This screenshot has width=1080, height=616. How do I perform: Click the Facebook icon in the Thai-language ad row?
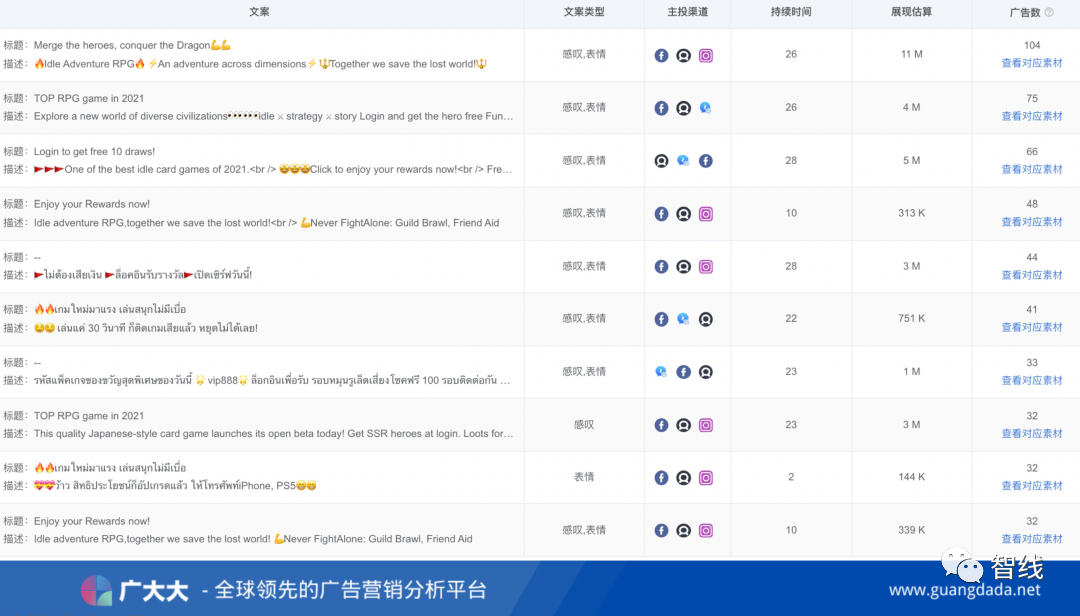[x=661, y=266]
